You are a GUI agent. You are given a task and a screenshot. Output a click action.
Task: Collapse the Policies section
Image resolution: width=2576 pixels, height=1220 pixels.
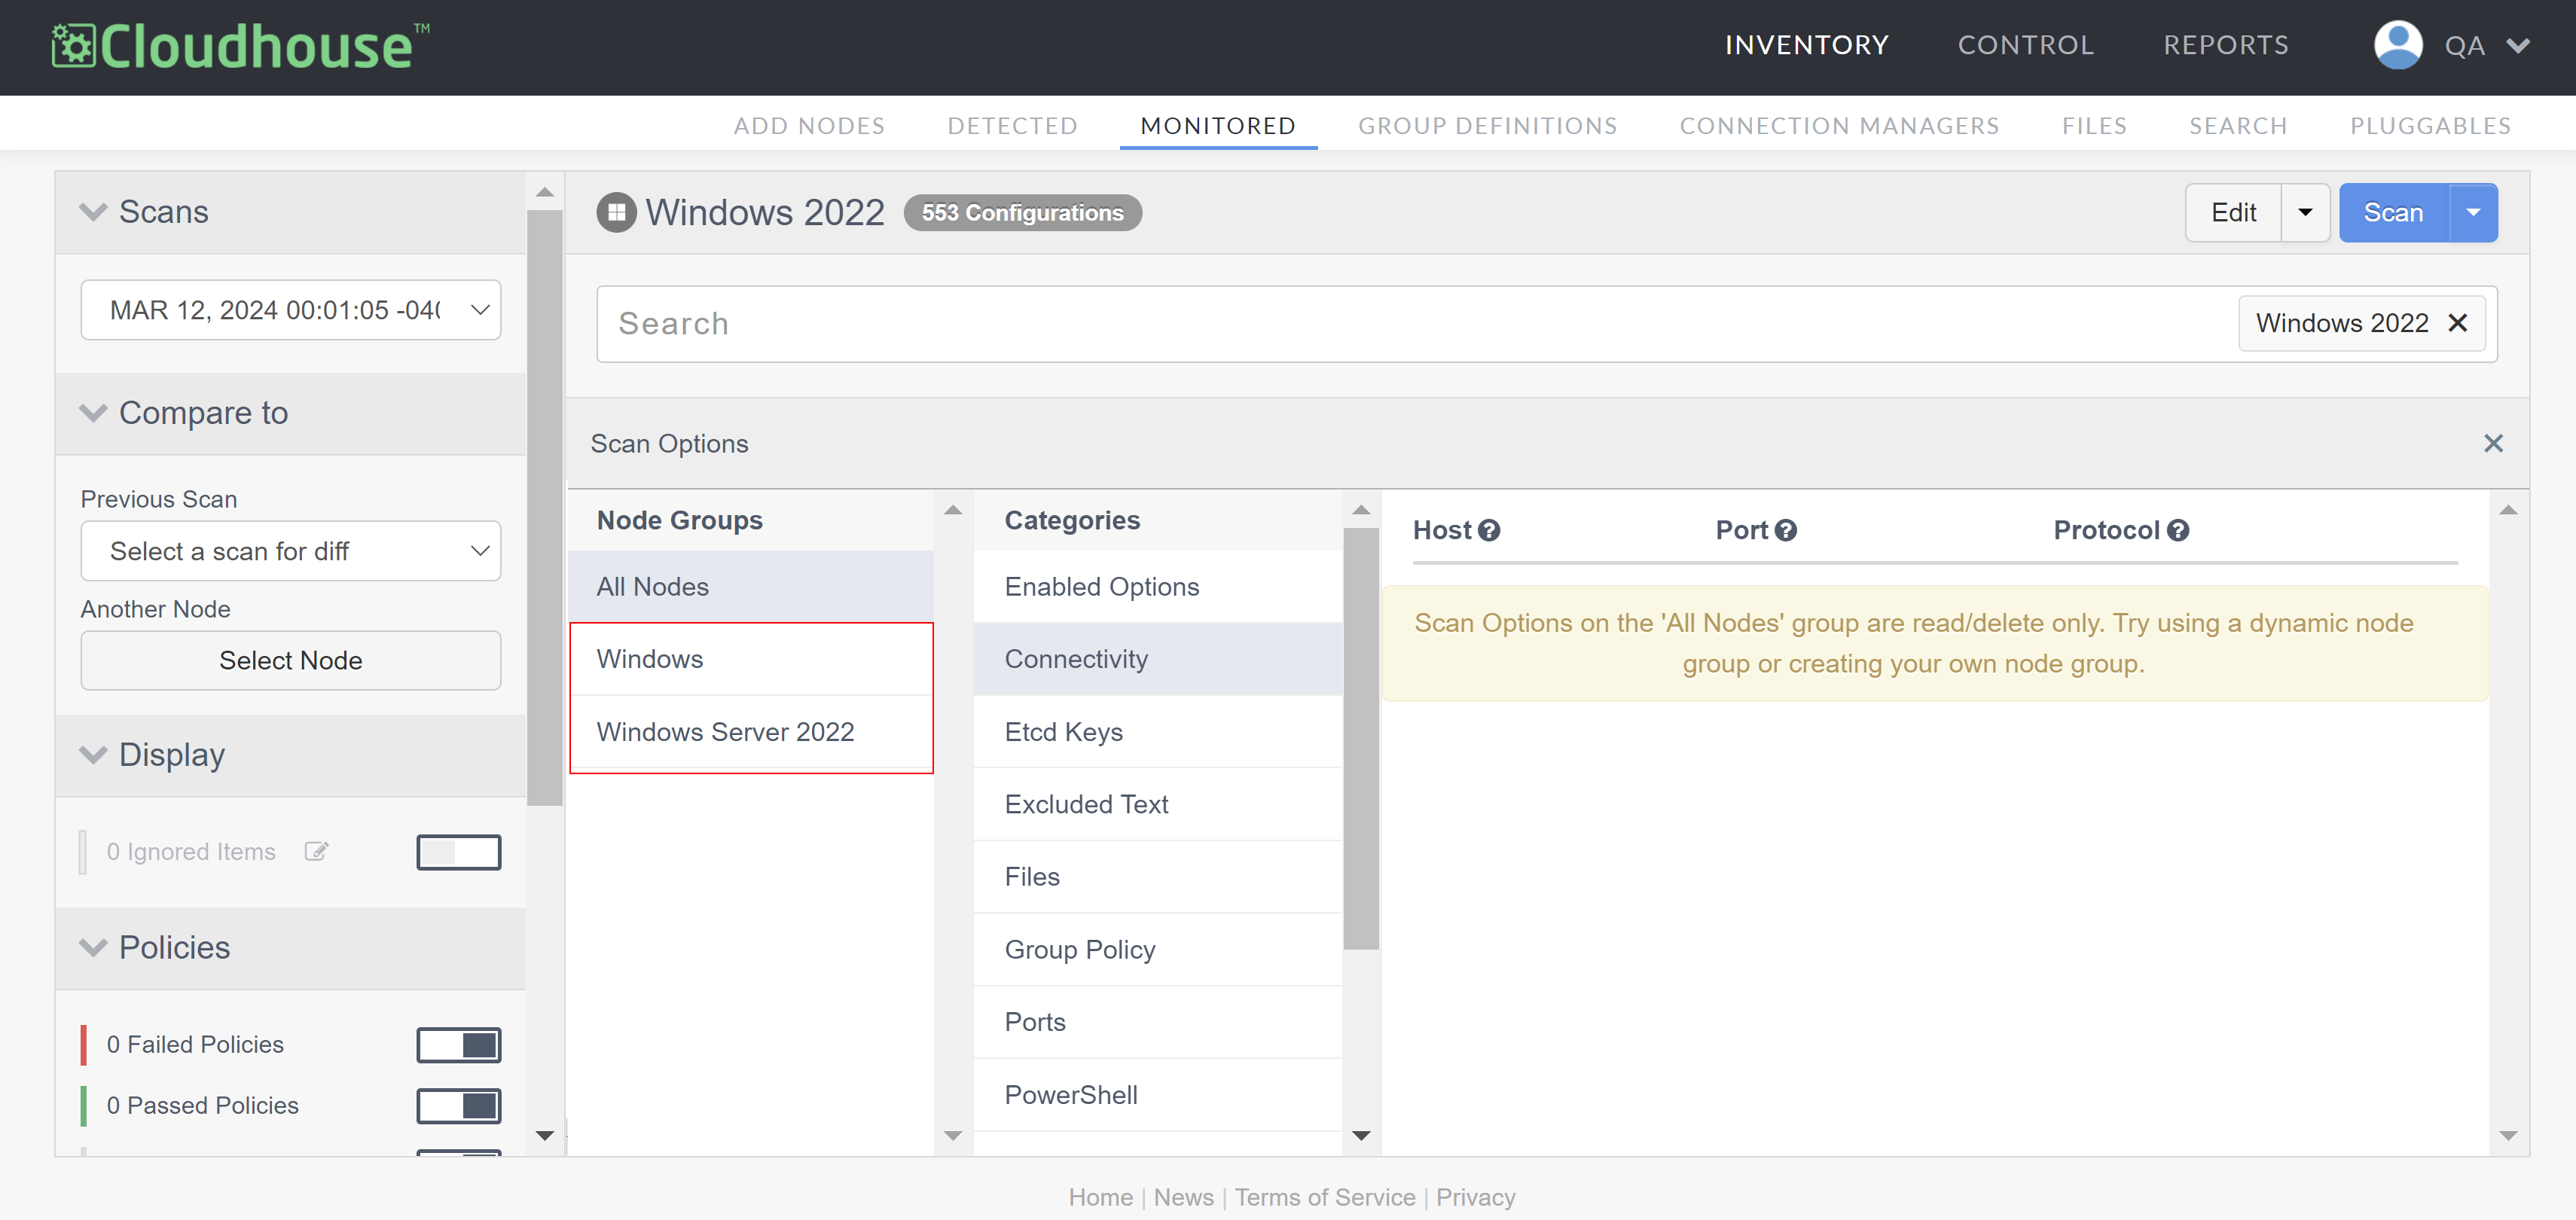(93, 948)
